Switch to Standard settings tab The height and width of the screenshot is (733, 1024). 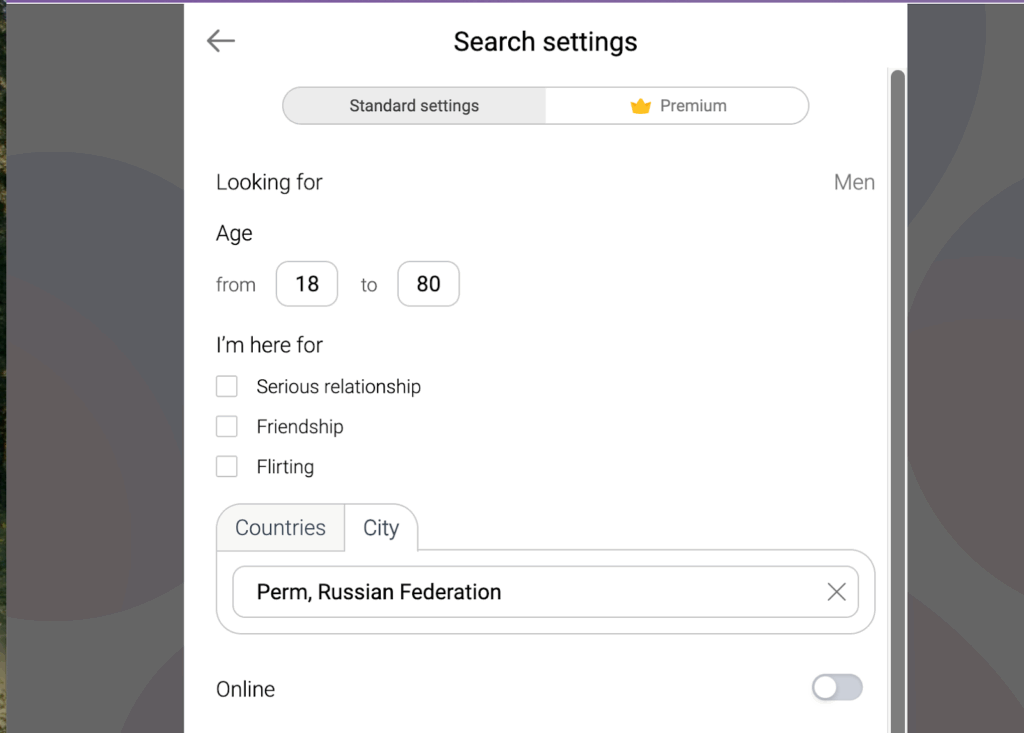point(414,106)
